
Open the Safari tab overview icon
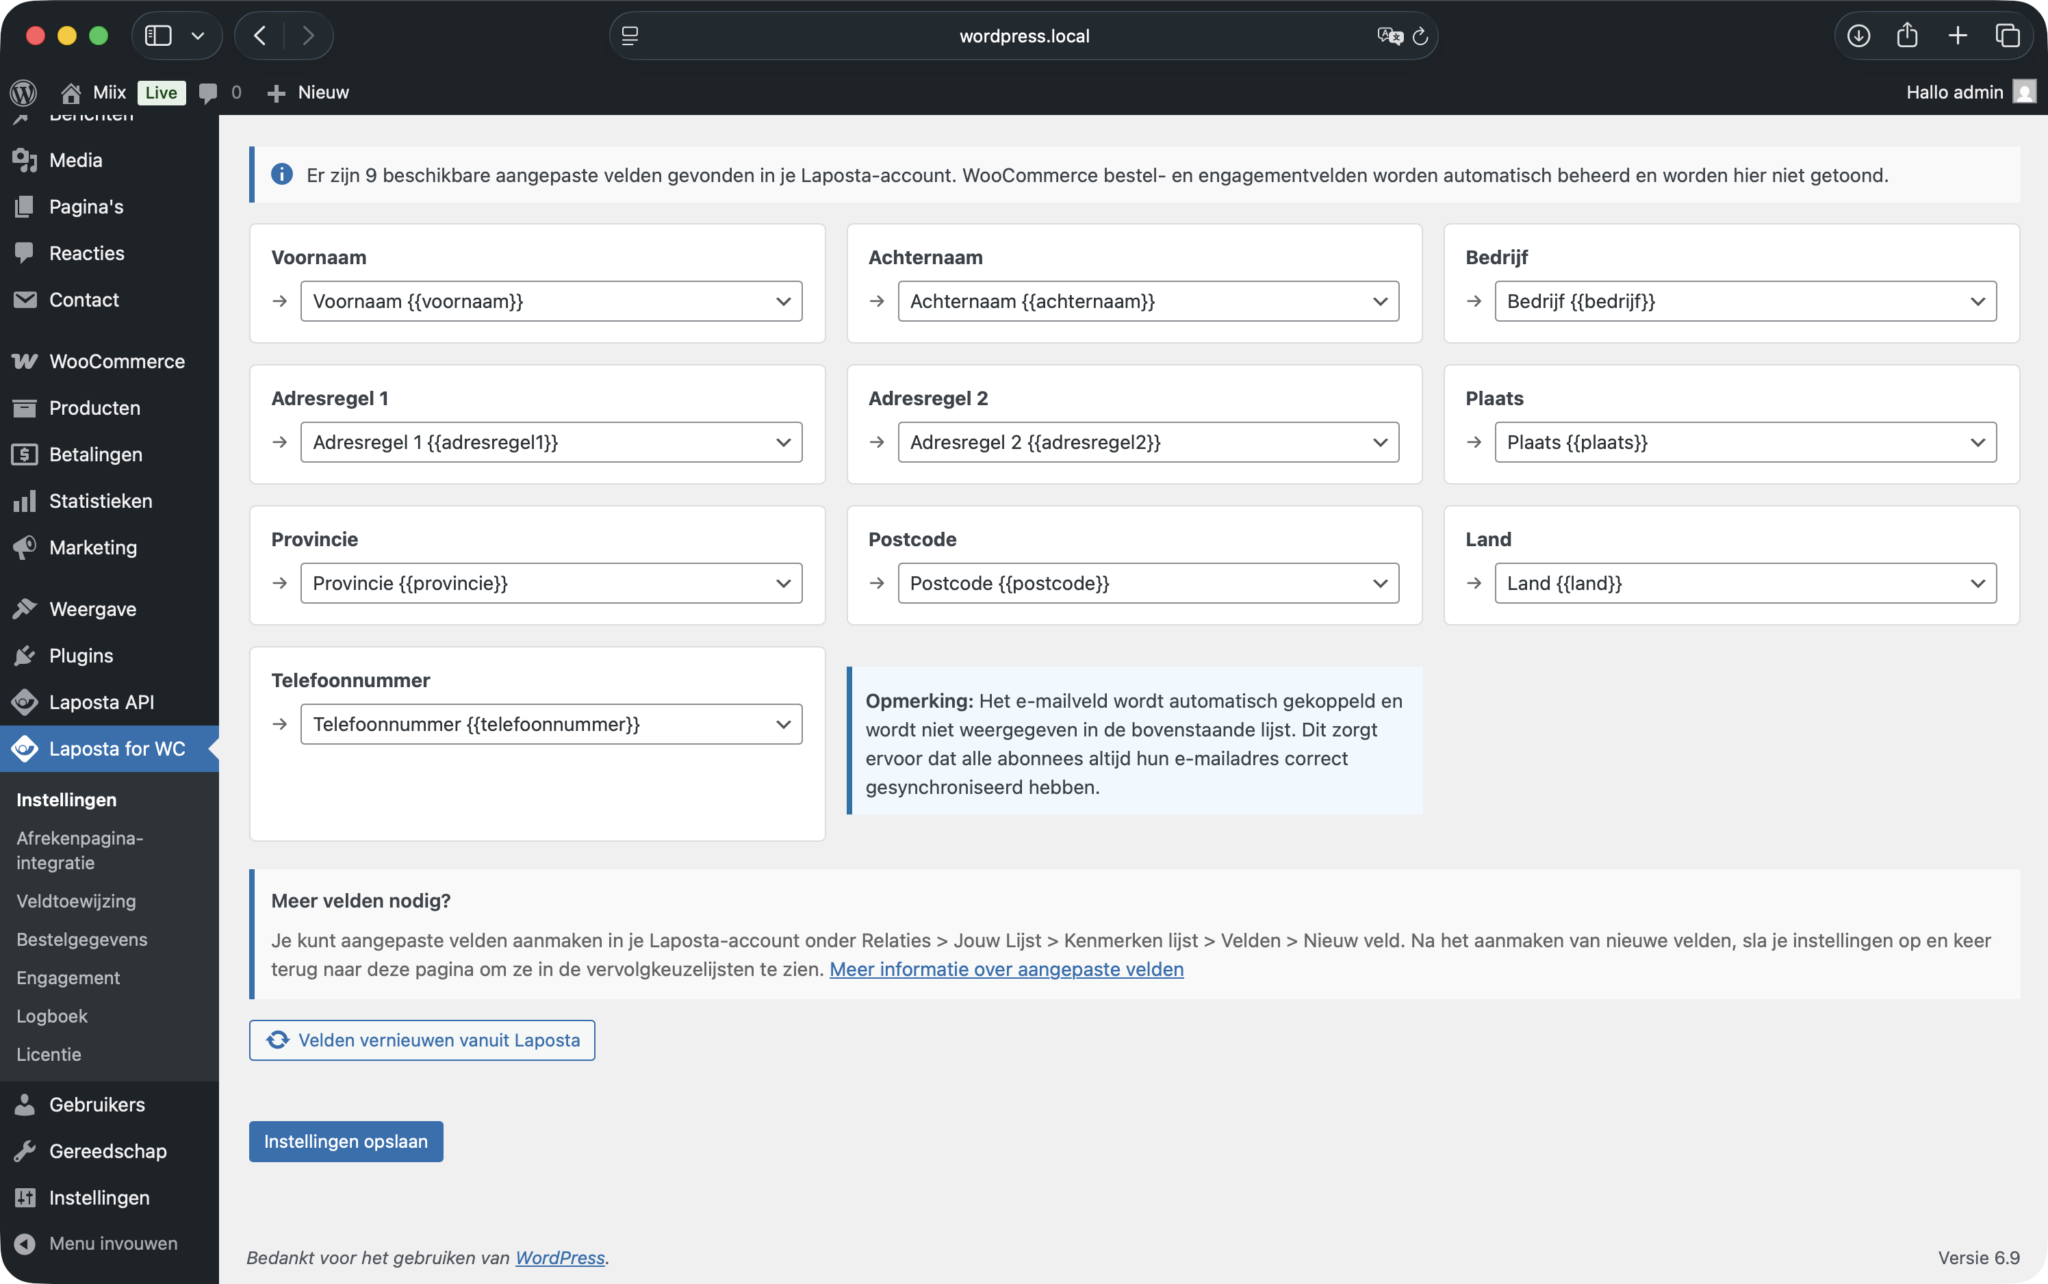pos(2007,36)
